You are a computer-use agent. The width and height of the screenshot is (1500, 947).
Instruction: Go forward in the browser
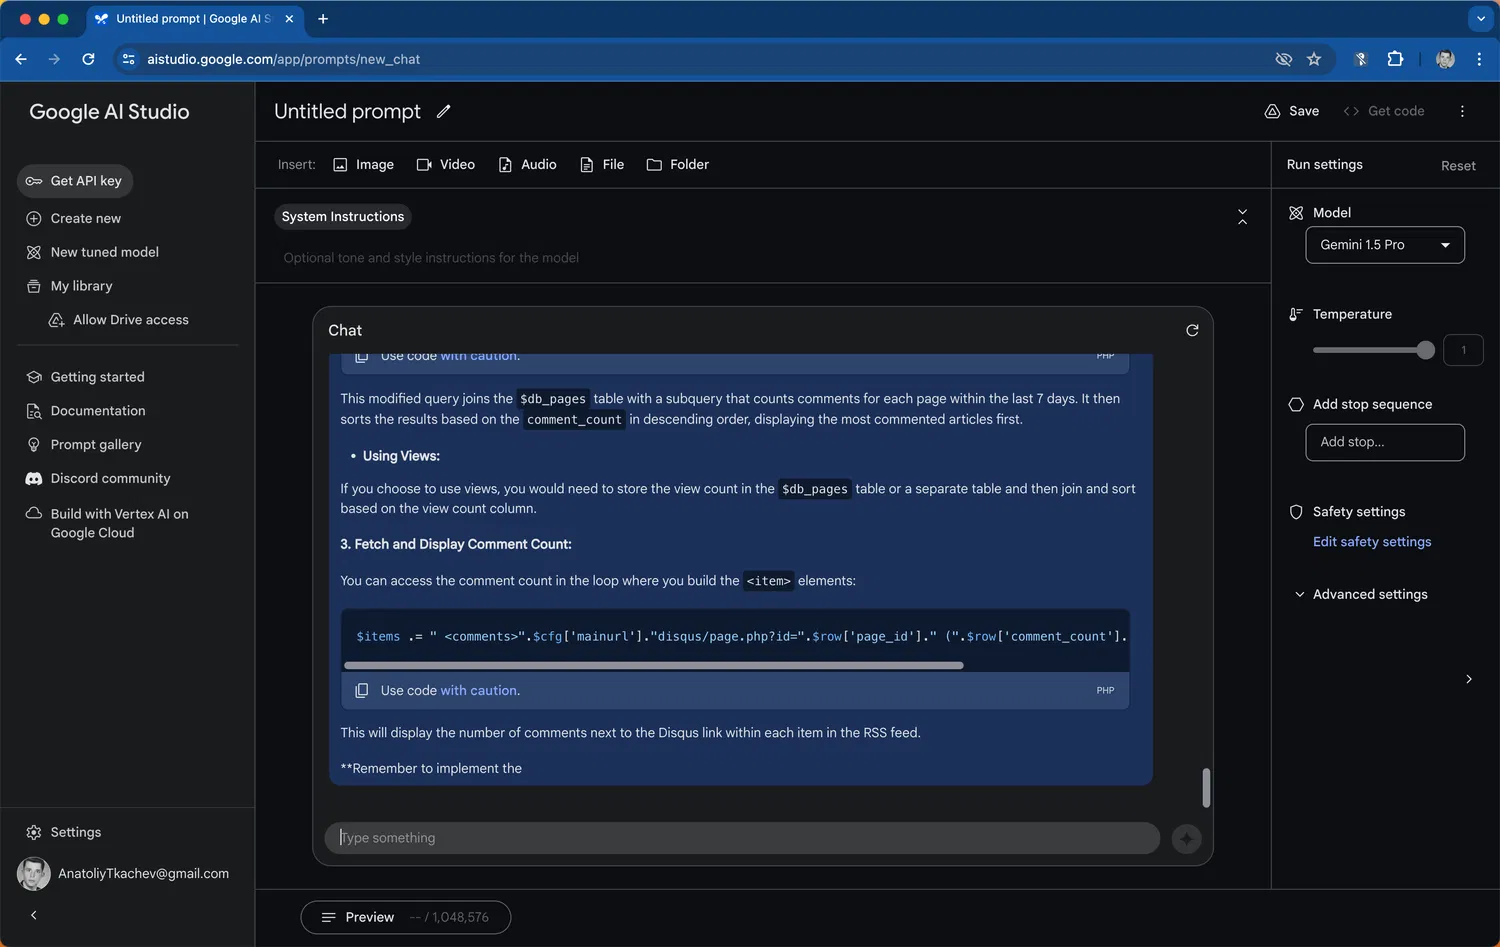(x=54, y=60)
